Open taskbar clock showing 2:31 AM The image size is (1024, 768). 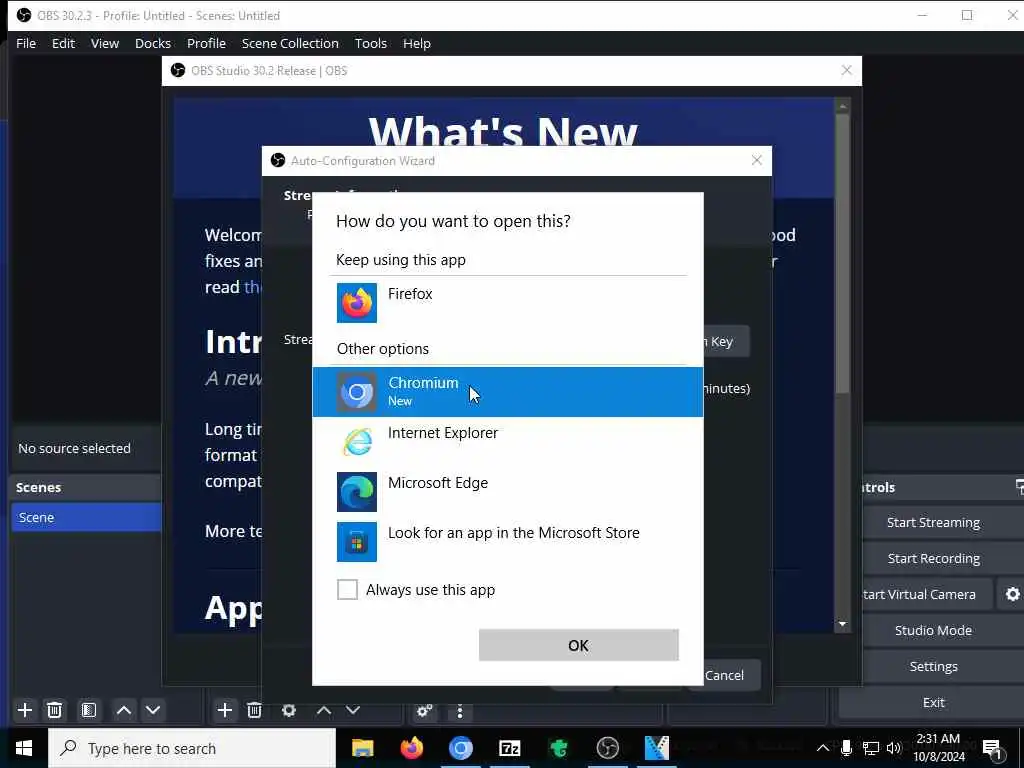click(x=938, y=748)
